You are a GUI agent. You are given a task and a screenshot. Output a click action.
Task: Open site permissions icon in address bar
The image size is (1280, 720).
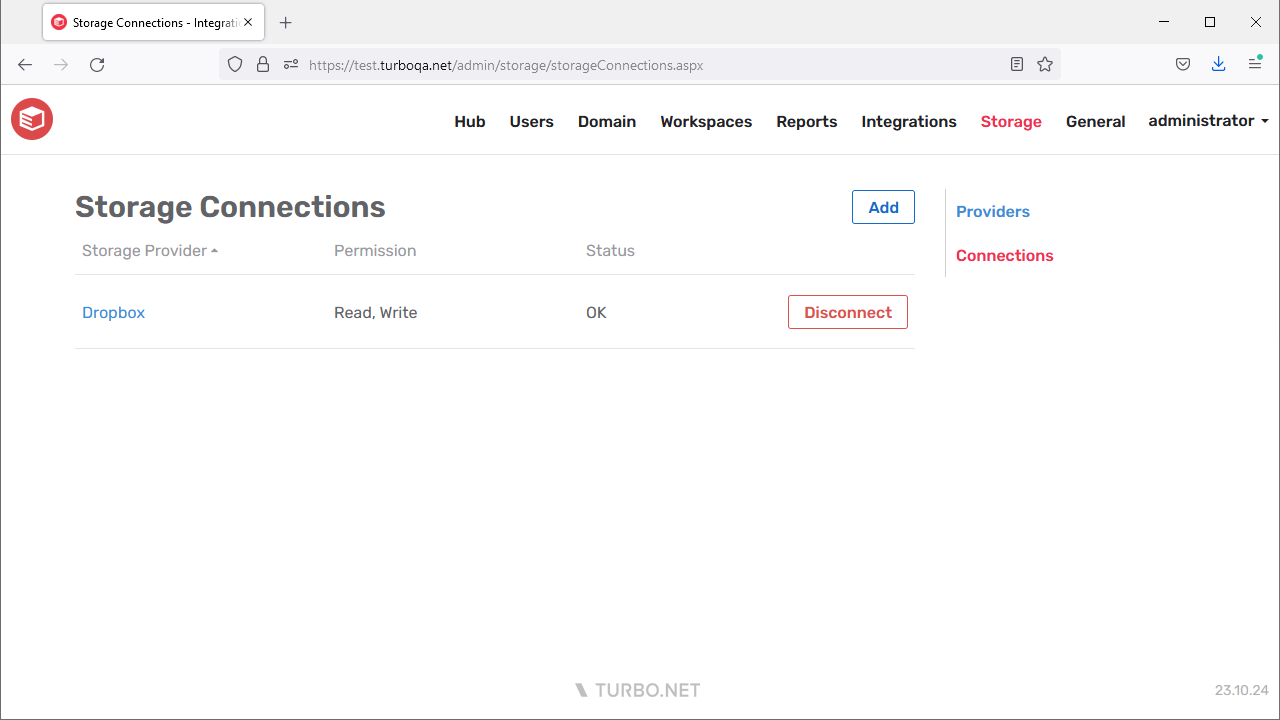291,65
